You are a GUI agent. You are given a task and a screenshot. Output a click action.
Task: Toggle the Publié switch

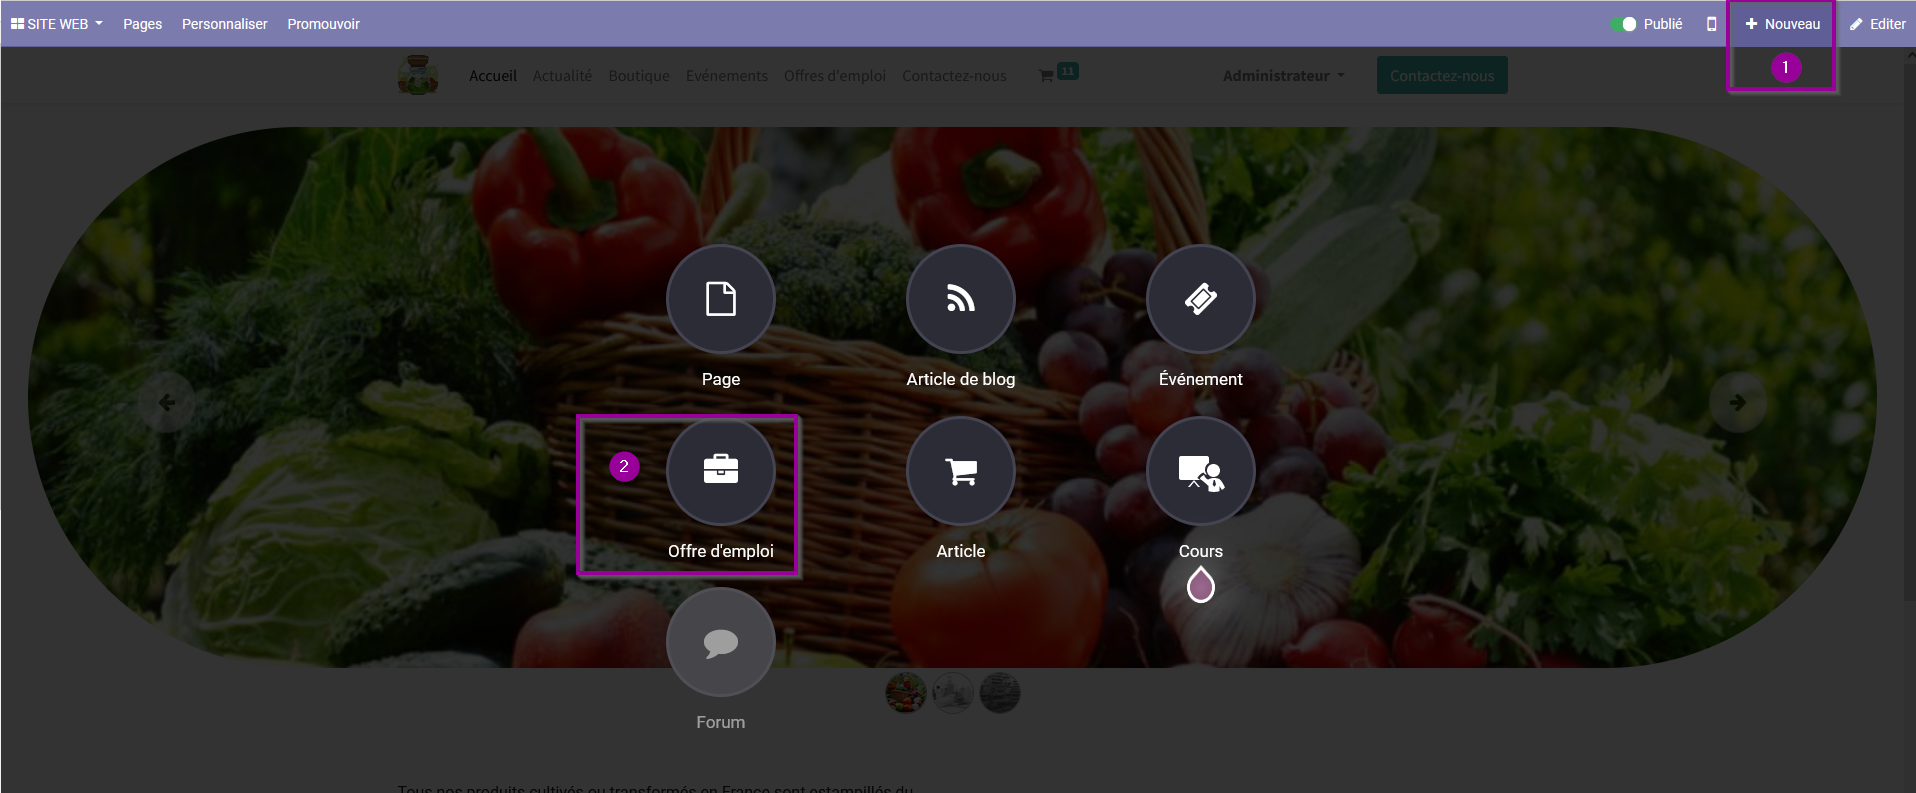coord(1623,24)
